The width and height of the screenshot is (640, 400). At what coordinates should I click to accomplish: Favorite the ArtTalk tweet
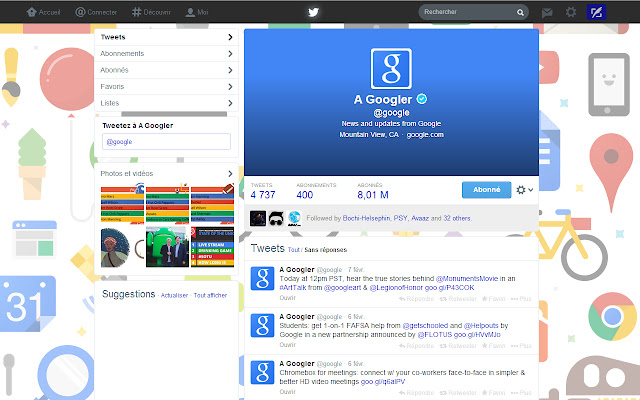493,299
